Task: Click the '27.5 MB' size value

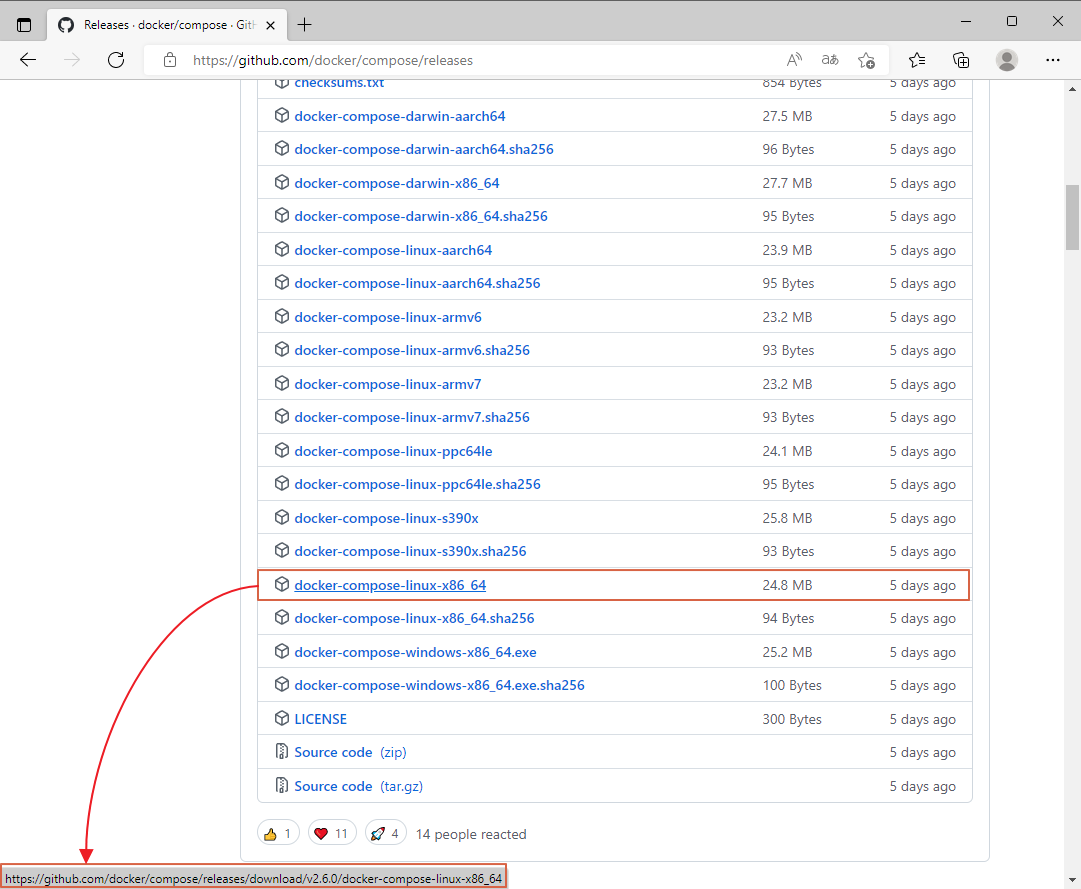Action: point(787,116)
